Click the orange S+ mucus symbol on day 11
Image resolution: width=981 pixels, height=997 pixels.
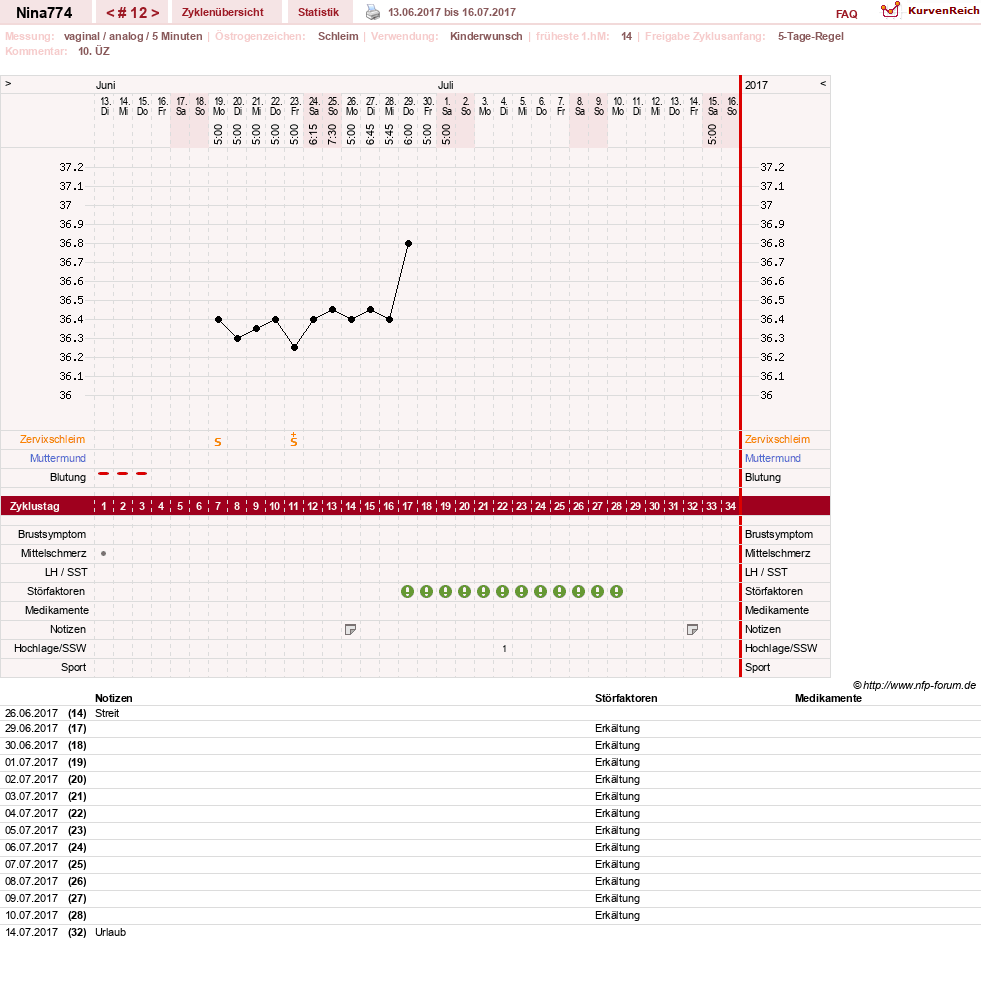point(294,439)
